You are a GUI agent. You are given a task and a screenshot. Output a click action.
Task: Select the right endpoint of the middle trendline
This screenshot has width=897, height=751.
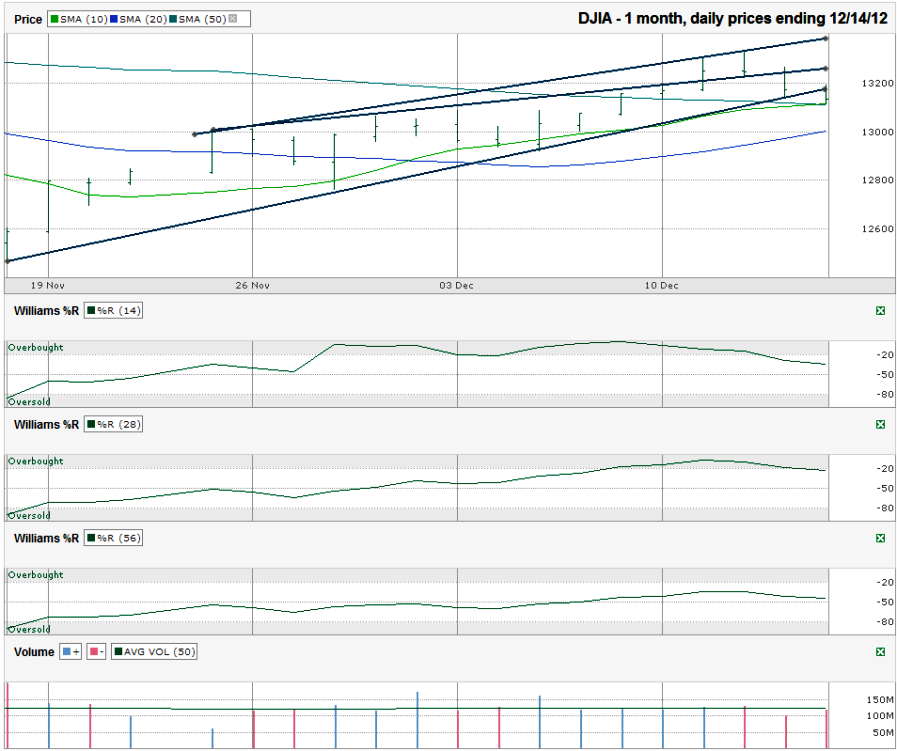825,69
